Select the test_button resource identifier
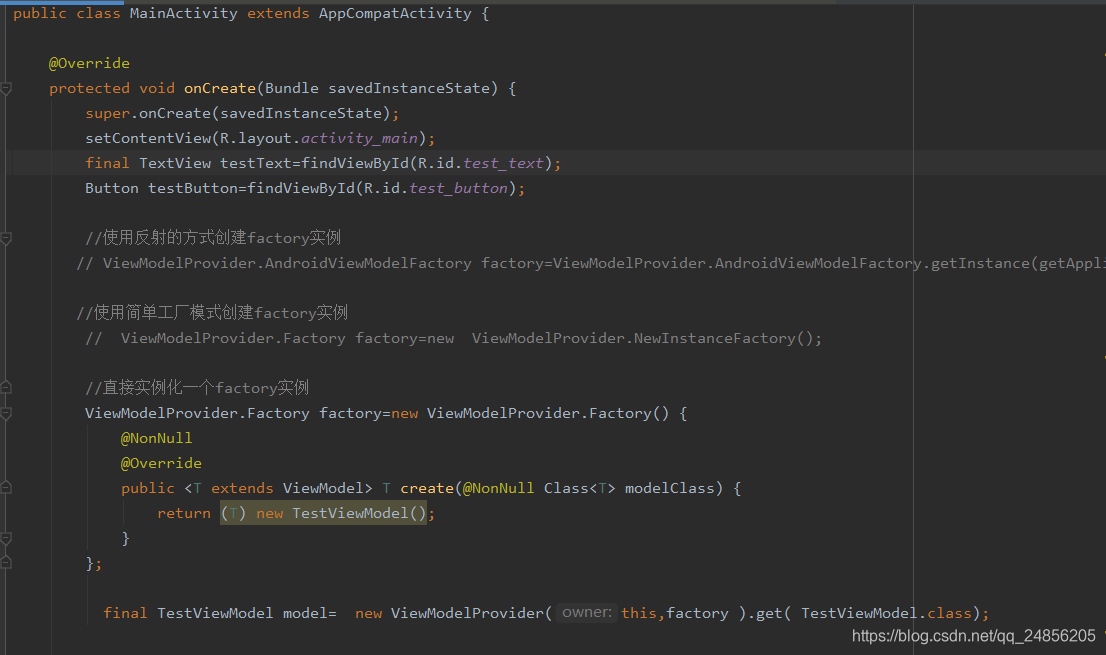Image resolution: width=1106 pixels, height=655 pixels. [x=456, y=187]
